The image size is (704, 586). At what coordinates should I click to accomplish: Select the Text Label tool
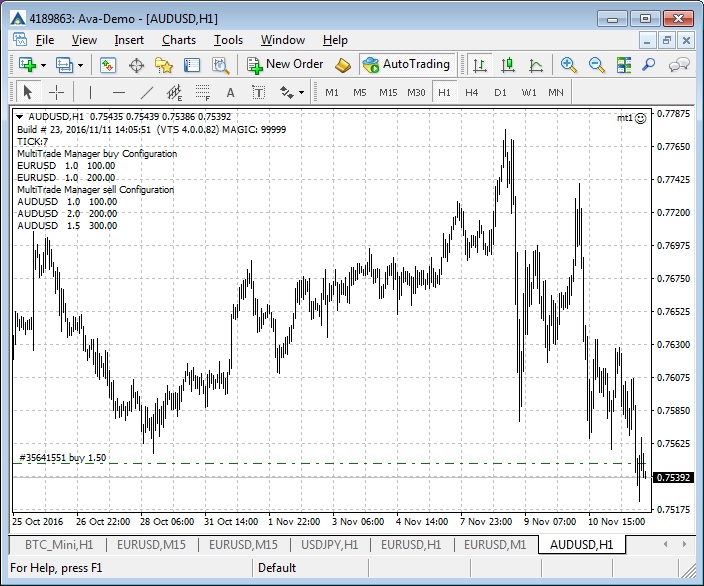259,93
